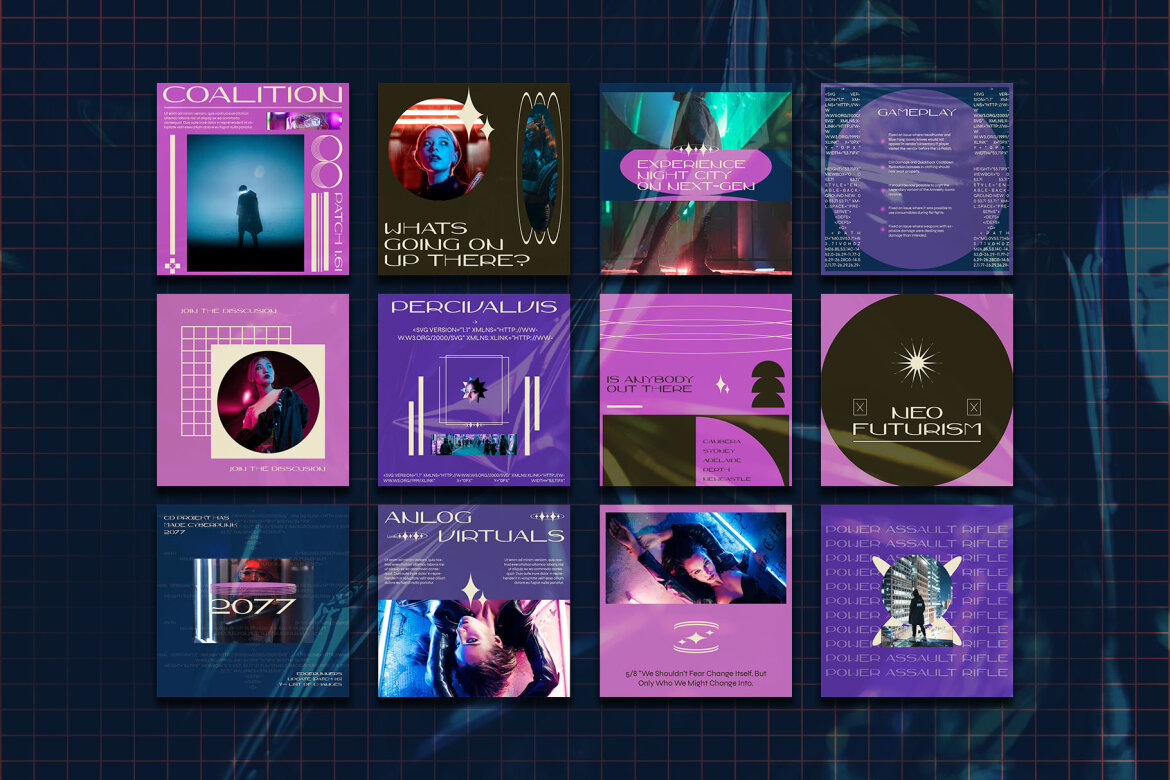Image resolution: width=1170 pixels, height=780 pixels.
Task: Click the crown icon above EXPERIENCE NIGHT CITY
Action: [x=694, y=146]
